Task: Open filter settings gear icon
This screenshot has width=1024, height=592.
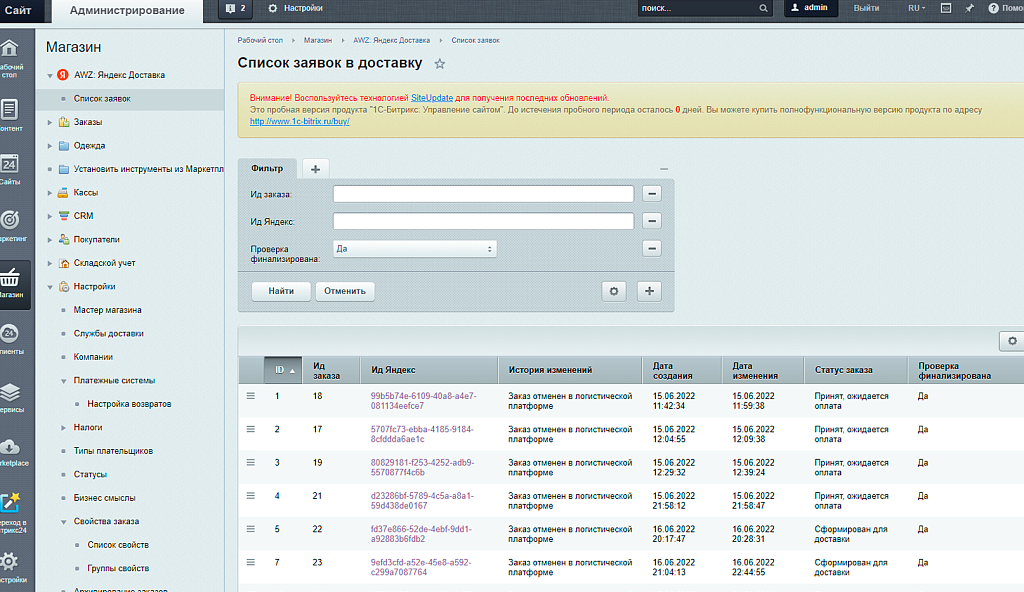Action: coord(615,291)
